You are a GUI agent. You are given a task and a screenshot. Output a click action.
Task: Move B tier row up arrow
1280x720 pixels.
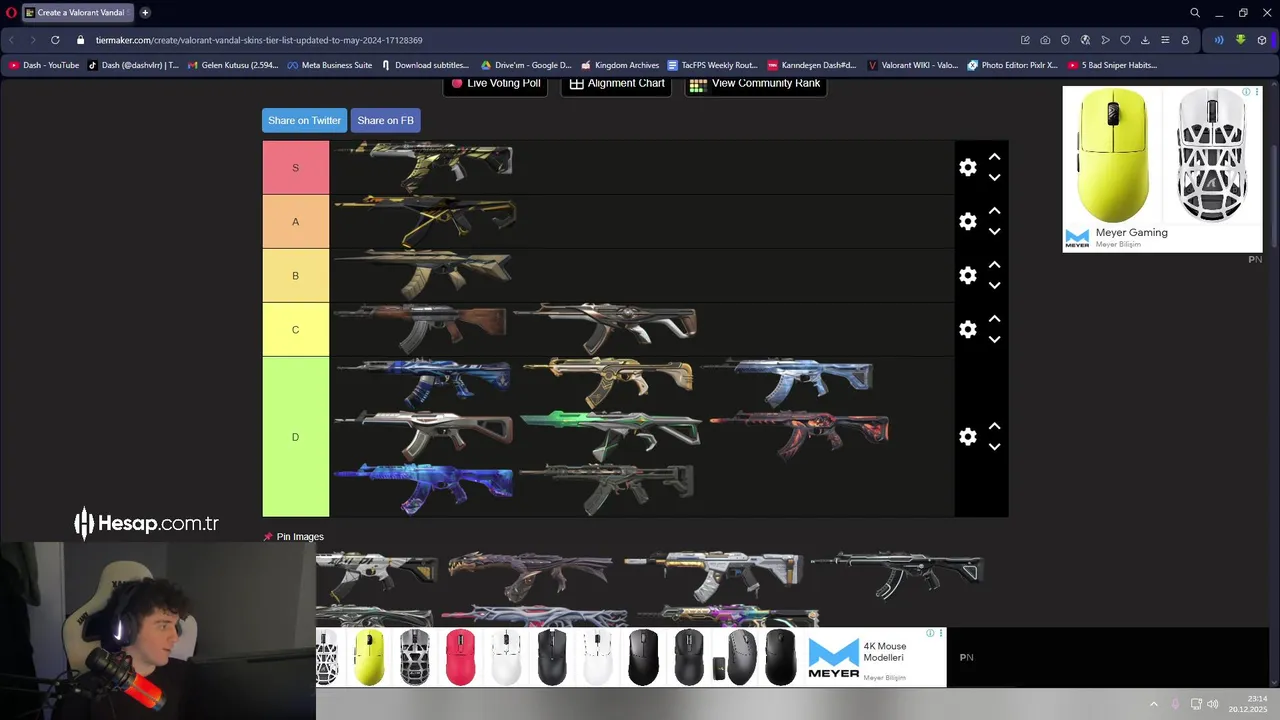[994, 265]
